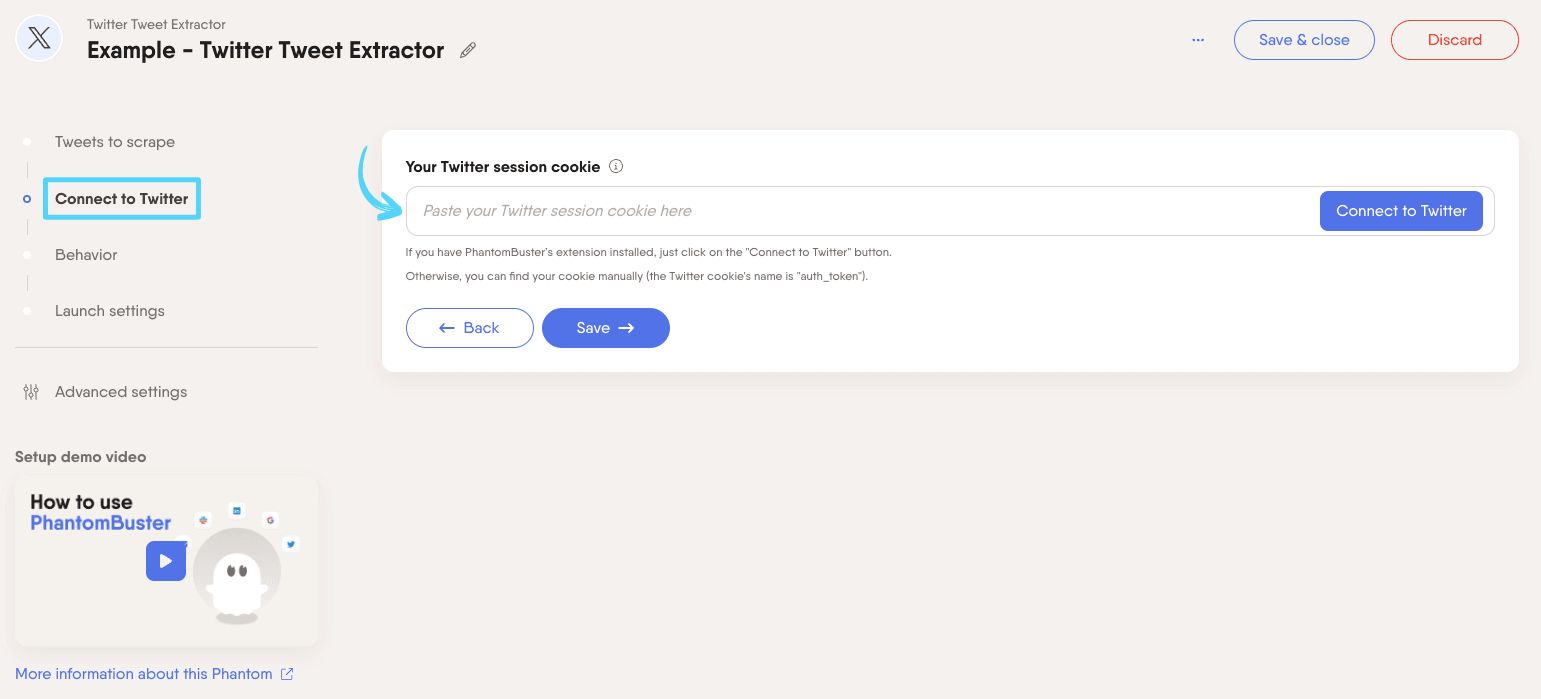This screenshot has width=1541, height=699.
Task: Click the Advanced settings sliders icon
Action: (31, 392)
